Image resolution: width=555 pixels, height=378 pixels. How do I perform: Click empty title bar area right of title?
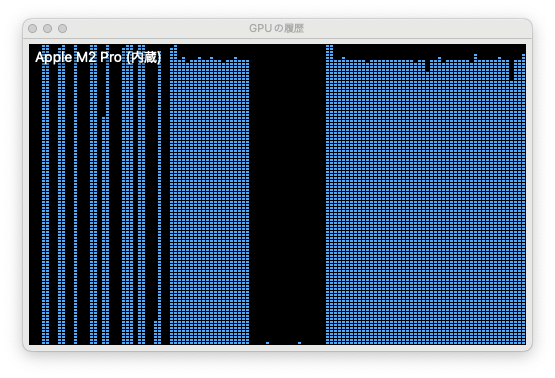(x=418, y=28)
